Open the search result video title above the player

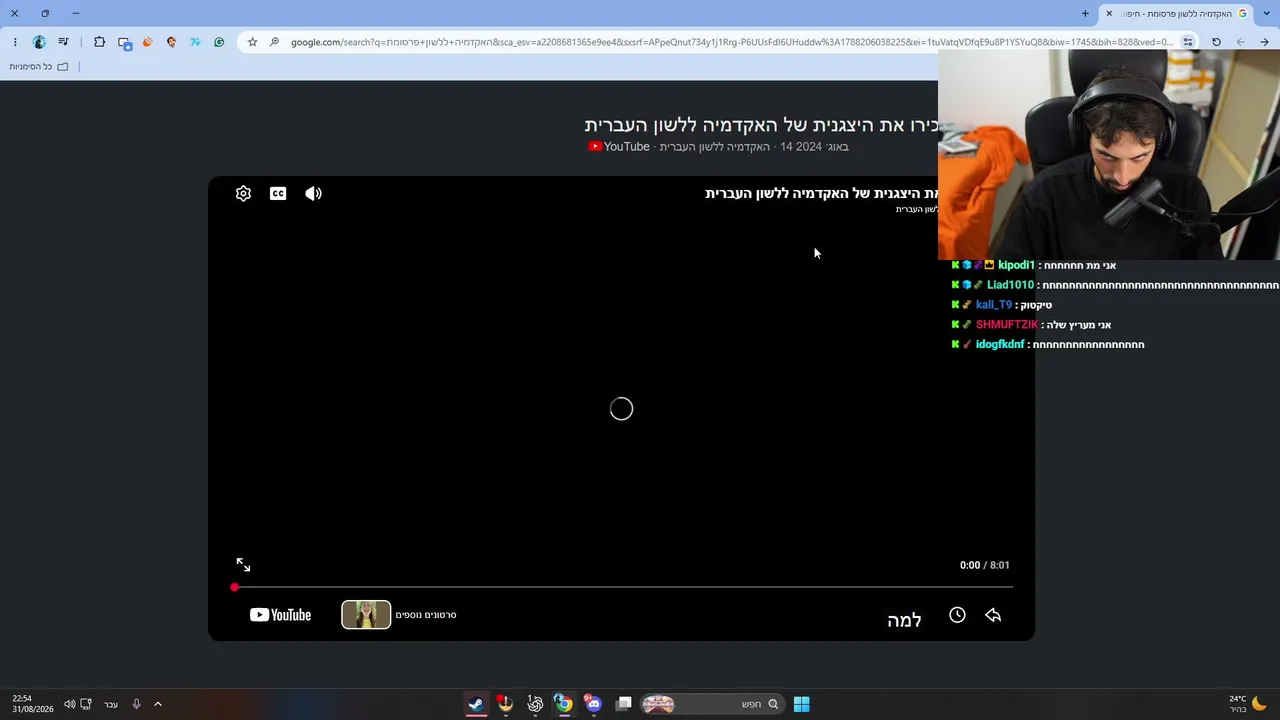coord(761,125)
